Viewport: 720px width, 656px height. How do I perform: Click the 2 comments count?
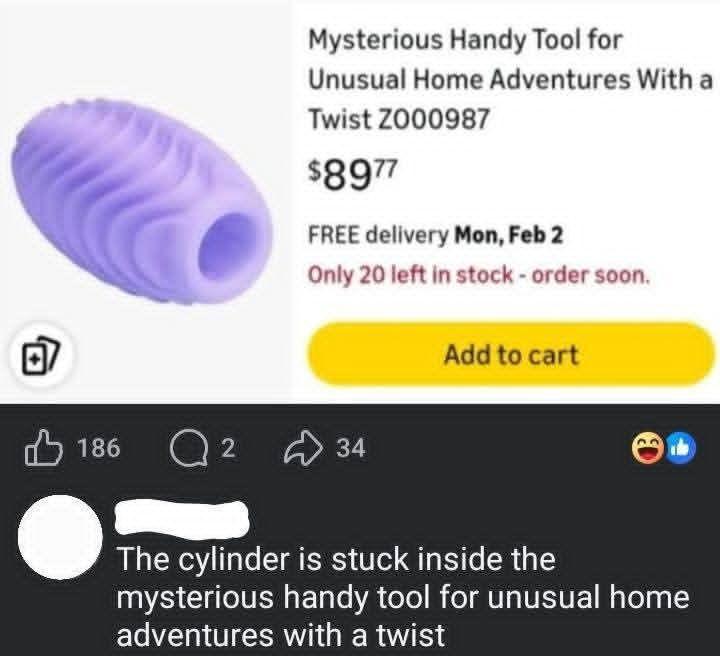tap(228, 448)
